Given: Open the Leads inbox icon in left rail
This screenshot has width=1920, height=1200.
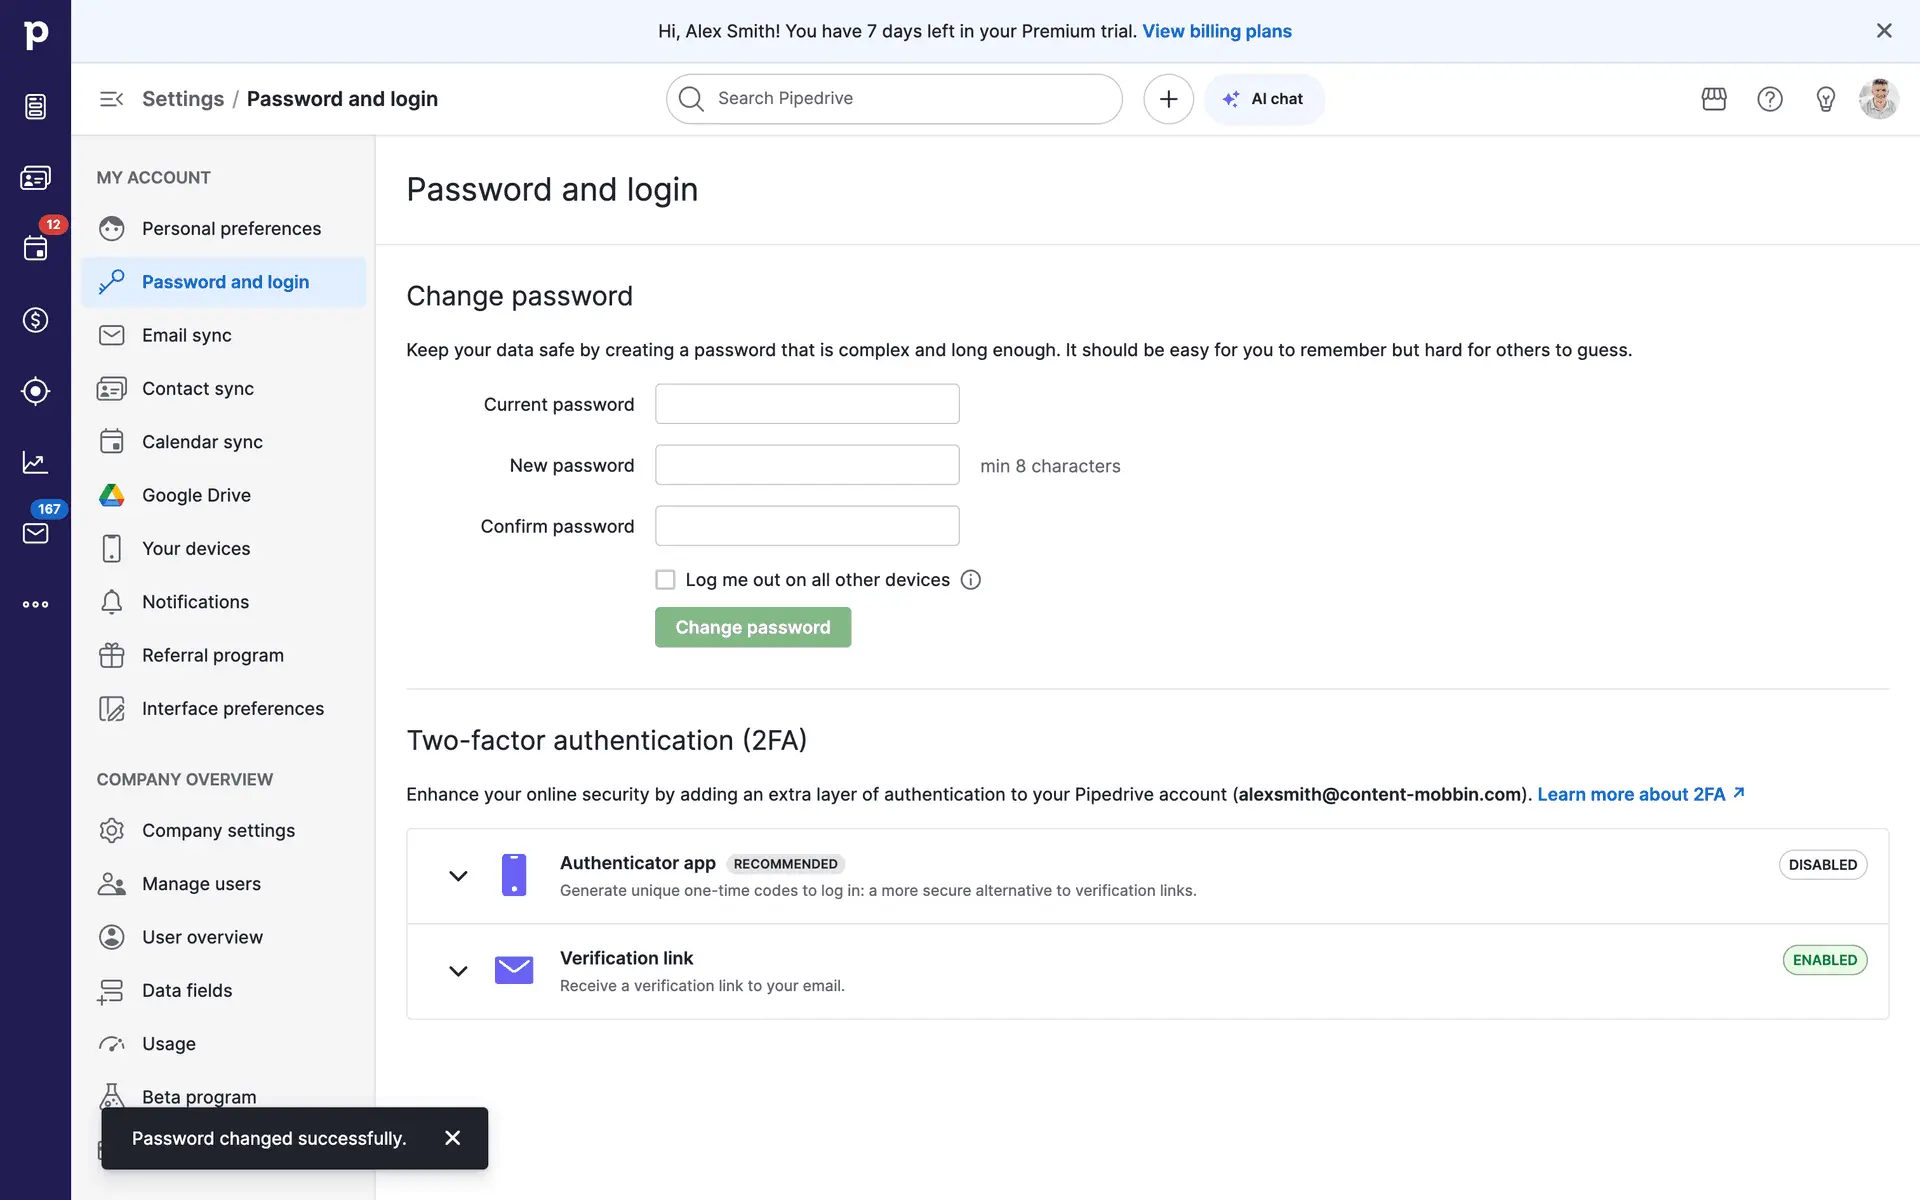Looking at the screenshot, I should [x=35, y=107].
